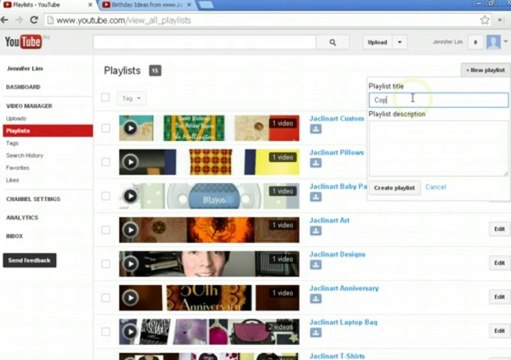The image size is (511, 360).
Task: Click the YouTube search box
Action: click(204, 42)
